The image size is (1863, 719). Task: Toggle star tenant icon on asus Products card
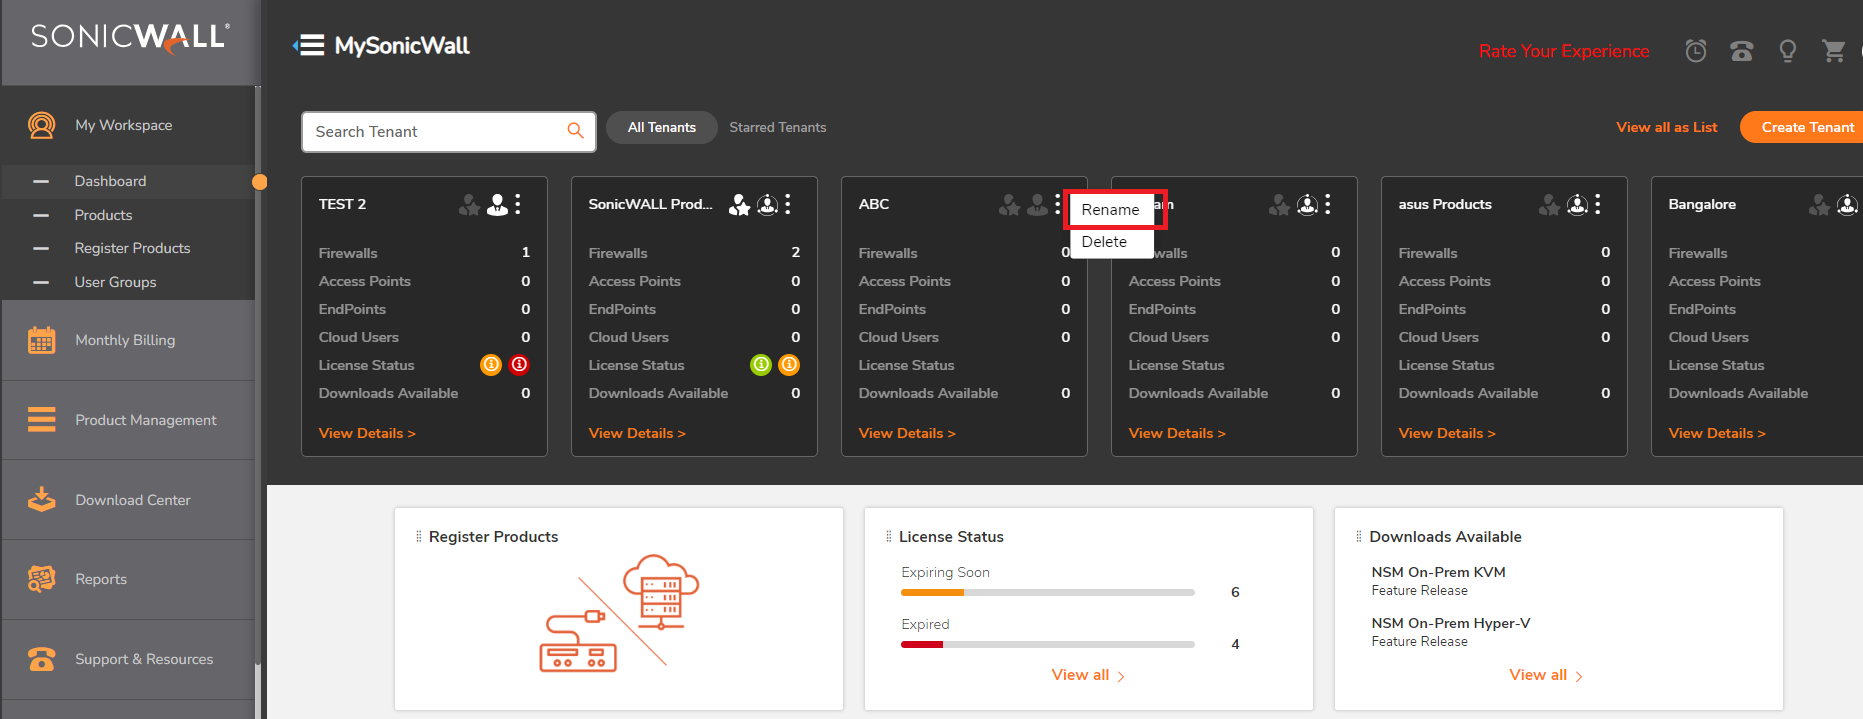[x=1549, y=205]
